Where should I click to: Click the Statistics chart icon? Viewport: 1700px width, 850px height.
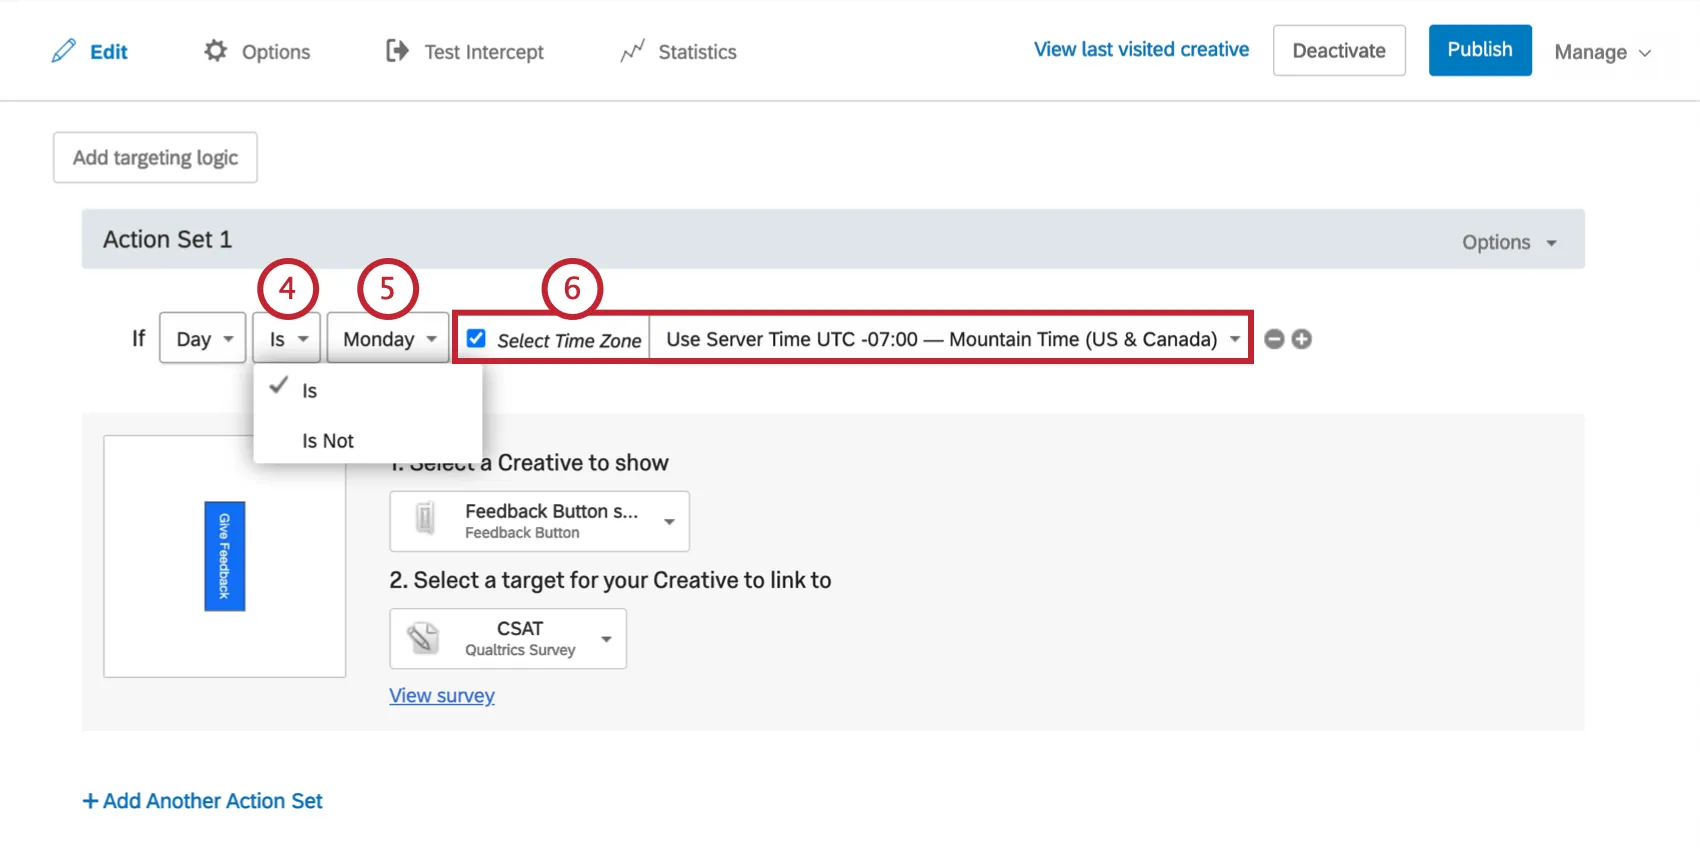(x=632, y=51)
